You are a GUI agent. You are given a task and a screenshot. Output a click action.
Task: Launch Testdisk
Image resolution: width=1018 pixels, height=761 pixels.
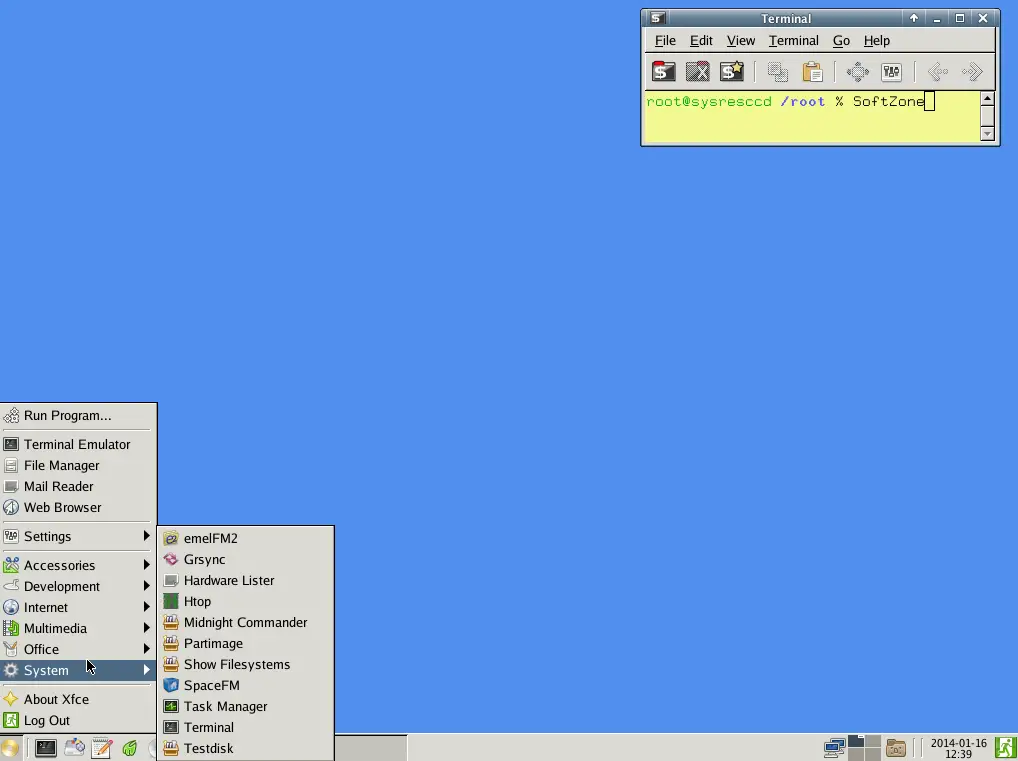click(246, 748)
